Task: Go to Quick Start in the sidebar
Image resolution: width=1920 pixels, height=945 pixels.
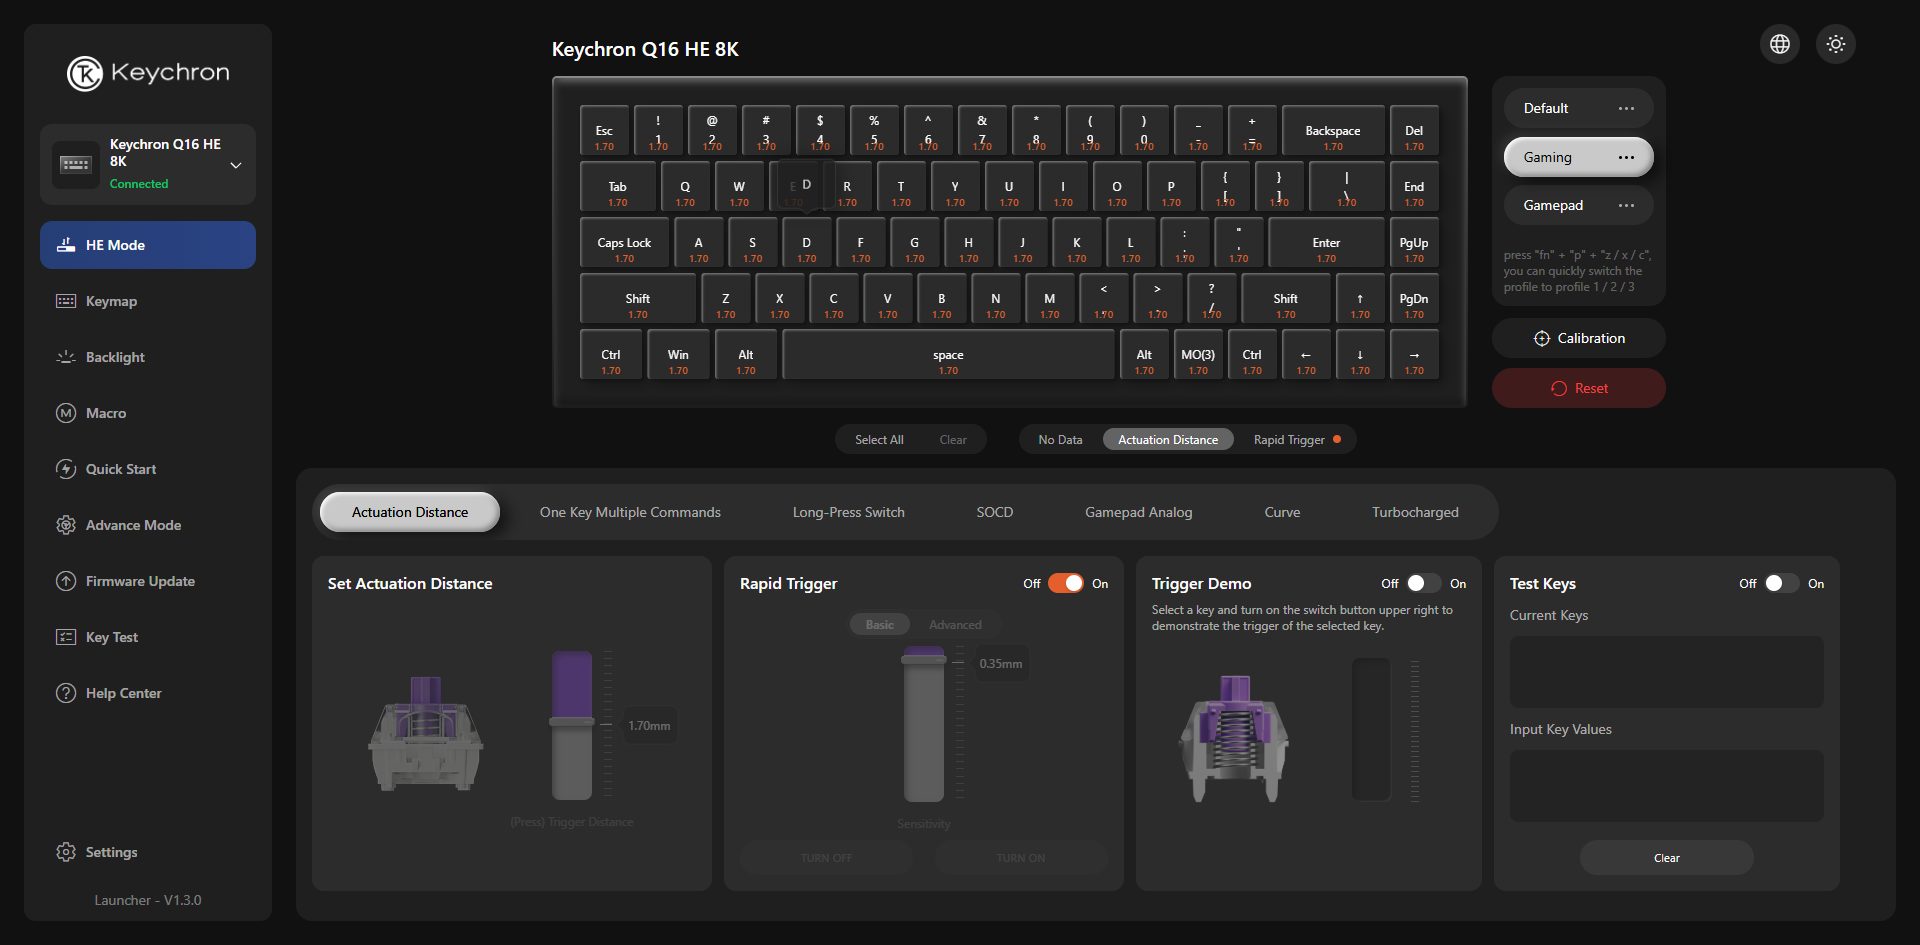Action: click(120, 469)
